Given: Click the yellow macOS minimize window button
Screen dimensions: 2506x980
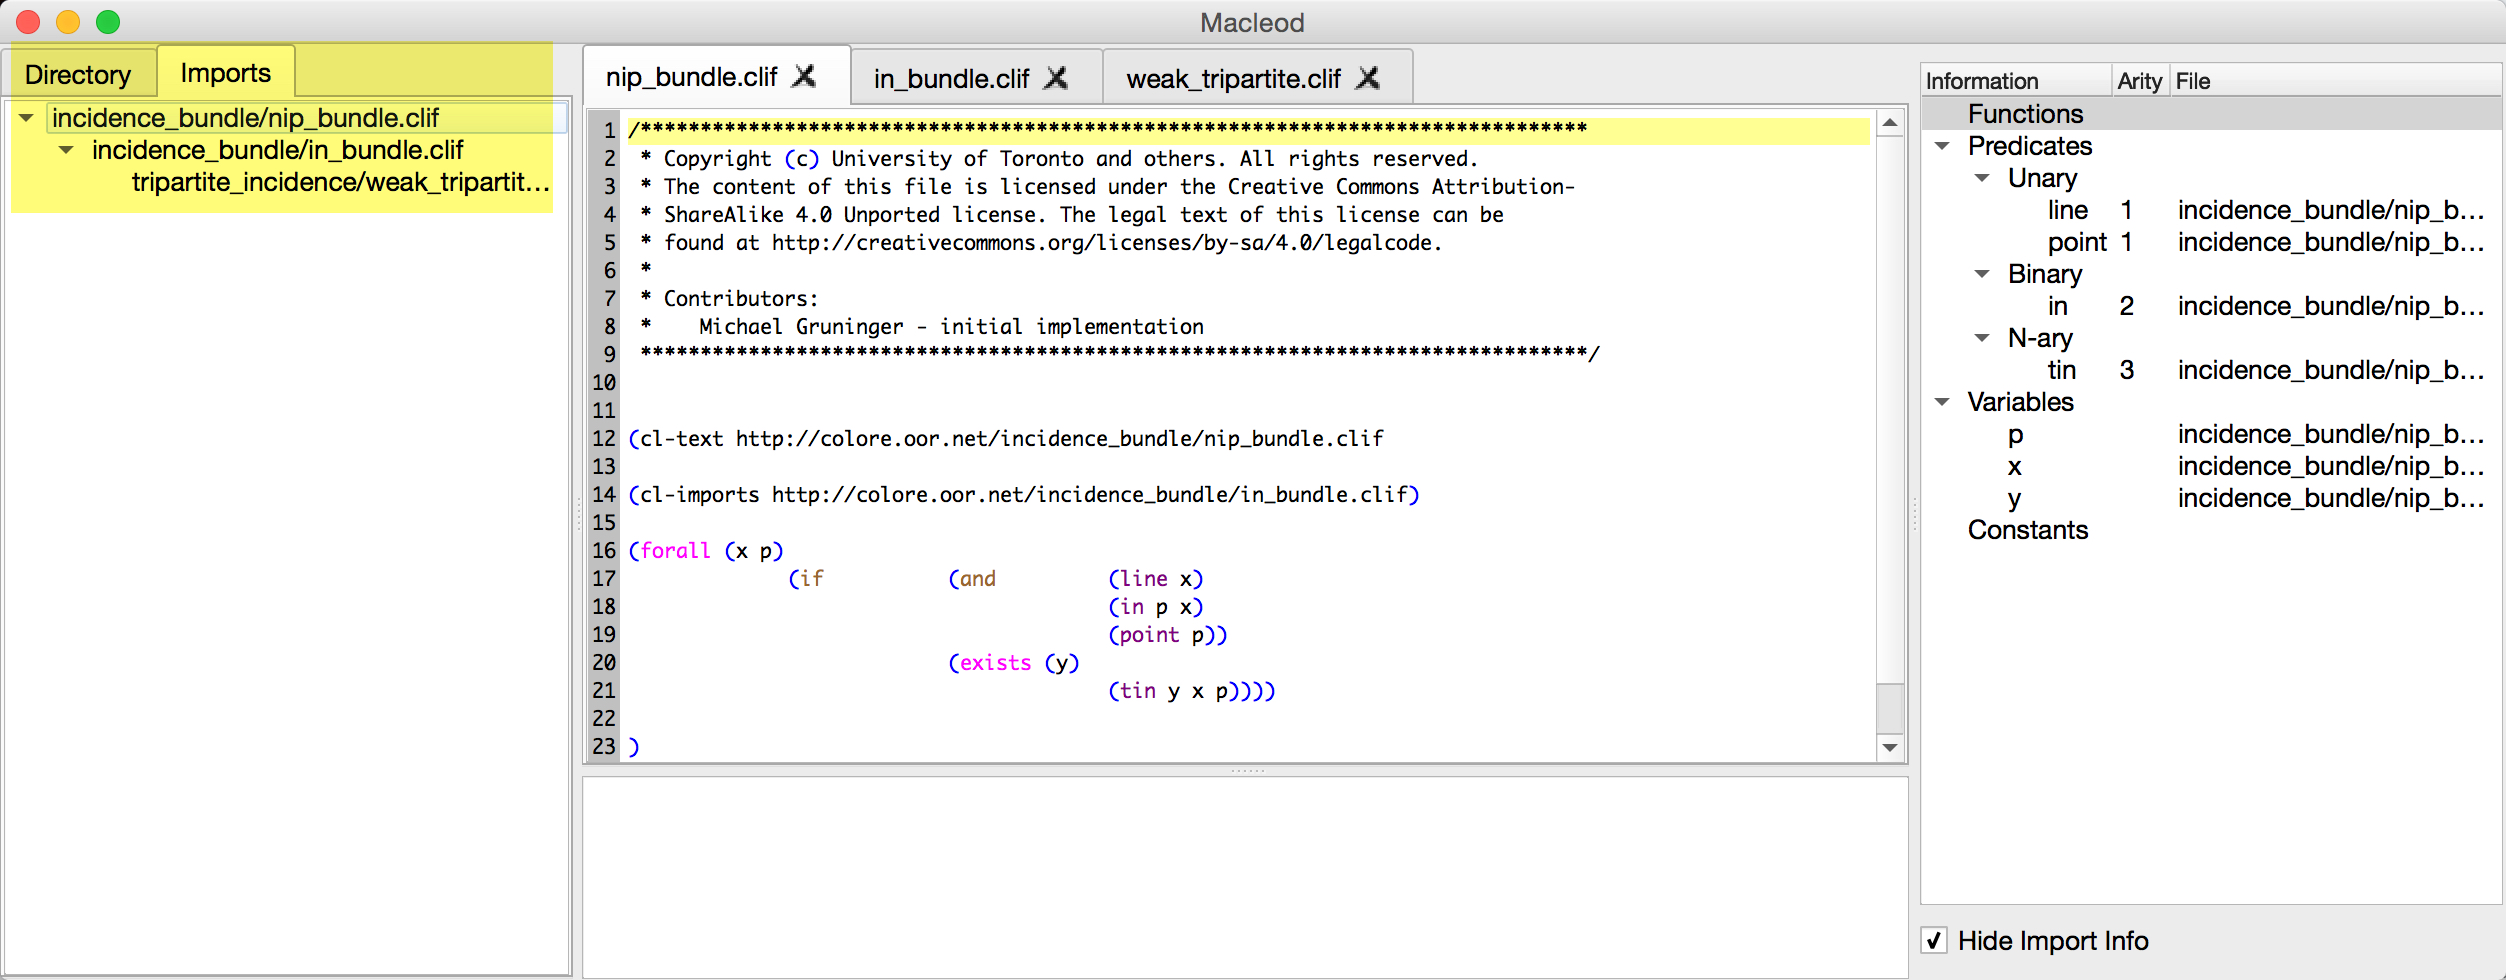Looking at the screenshot, I should [x=68, y=22].
